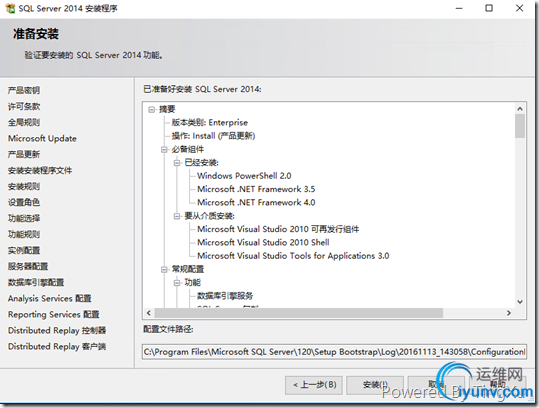Click the horizontal scroll-right arrow
The height and width of the screenshot is (408, 539).
[x=509, y=313]
